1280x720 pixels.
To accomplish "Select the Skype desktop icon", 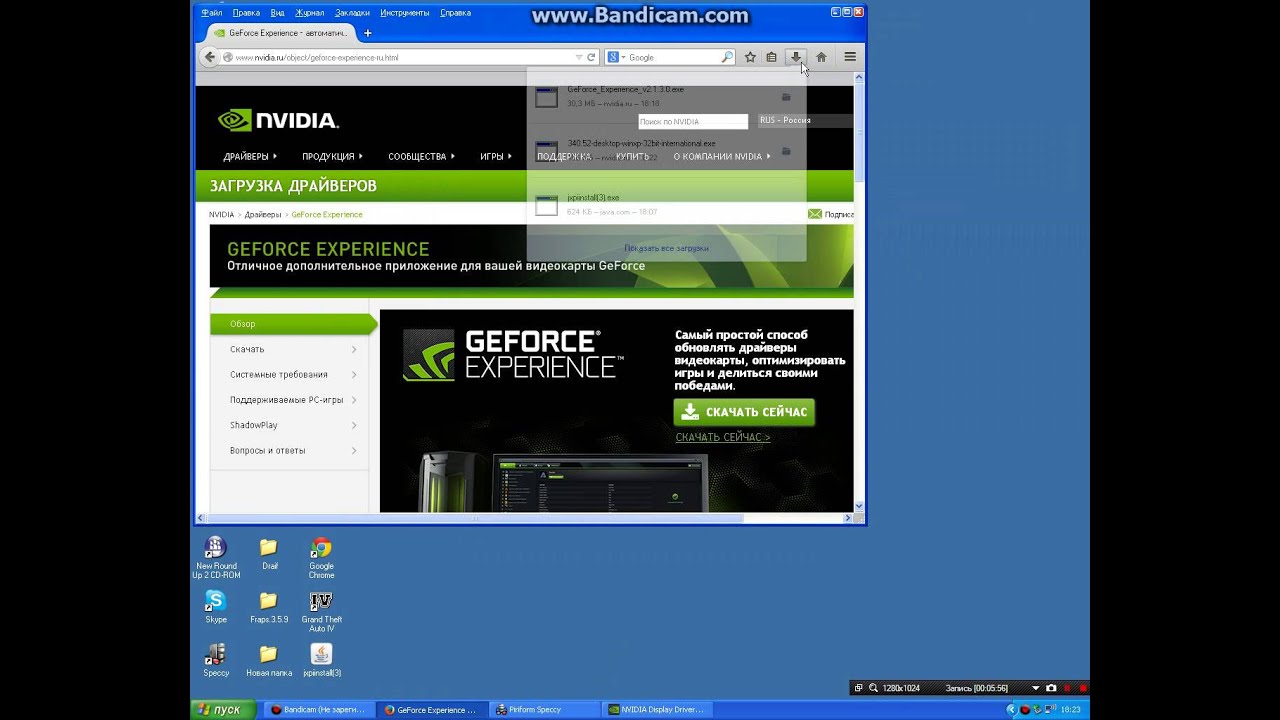I will 215,607.
